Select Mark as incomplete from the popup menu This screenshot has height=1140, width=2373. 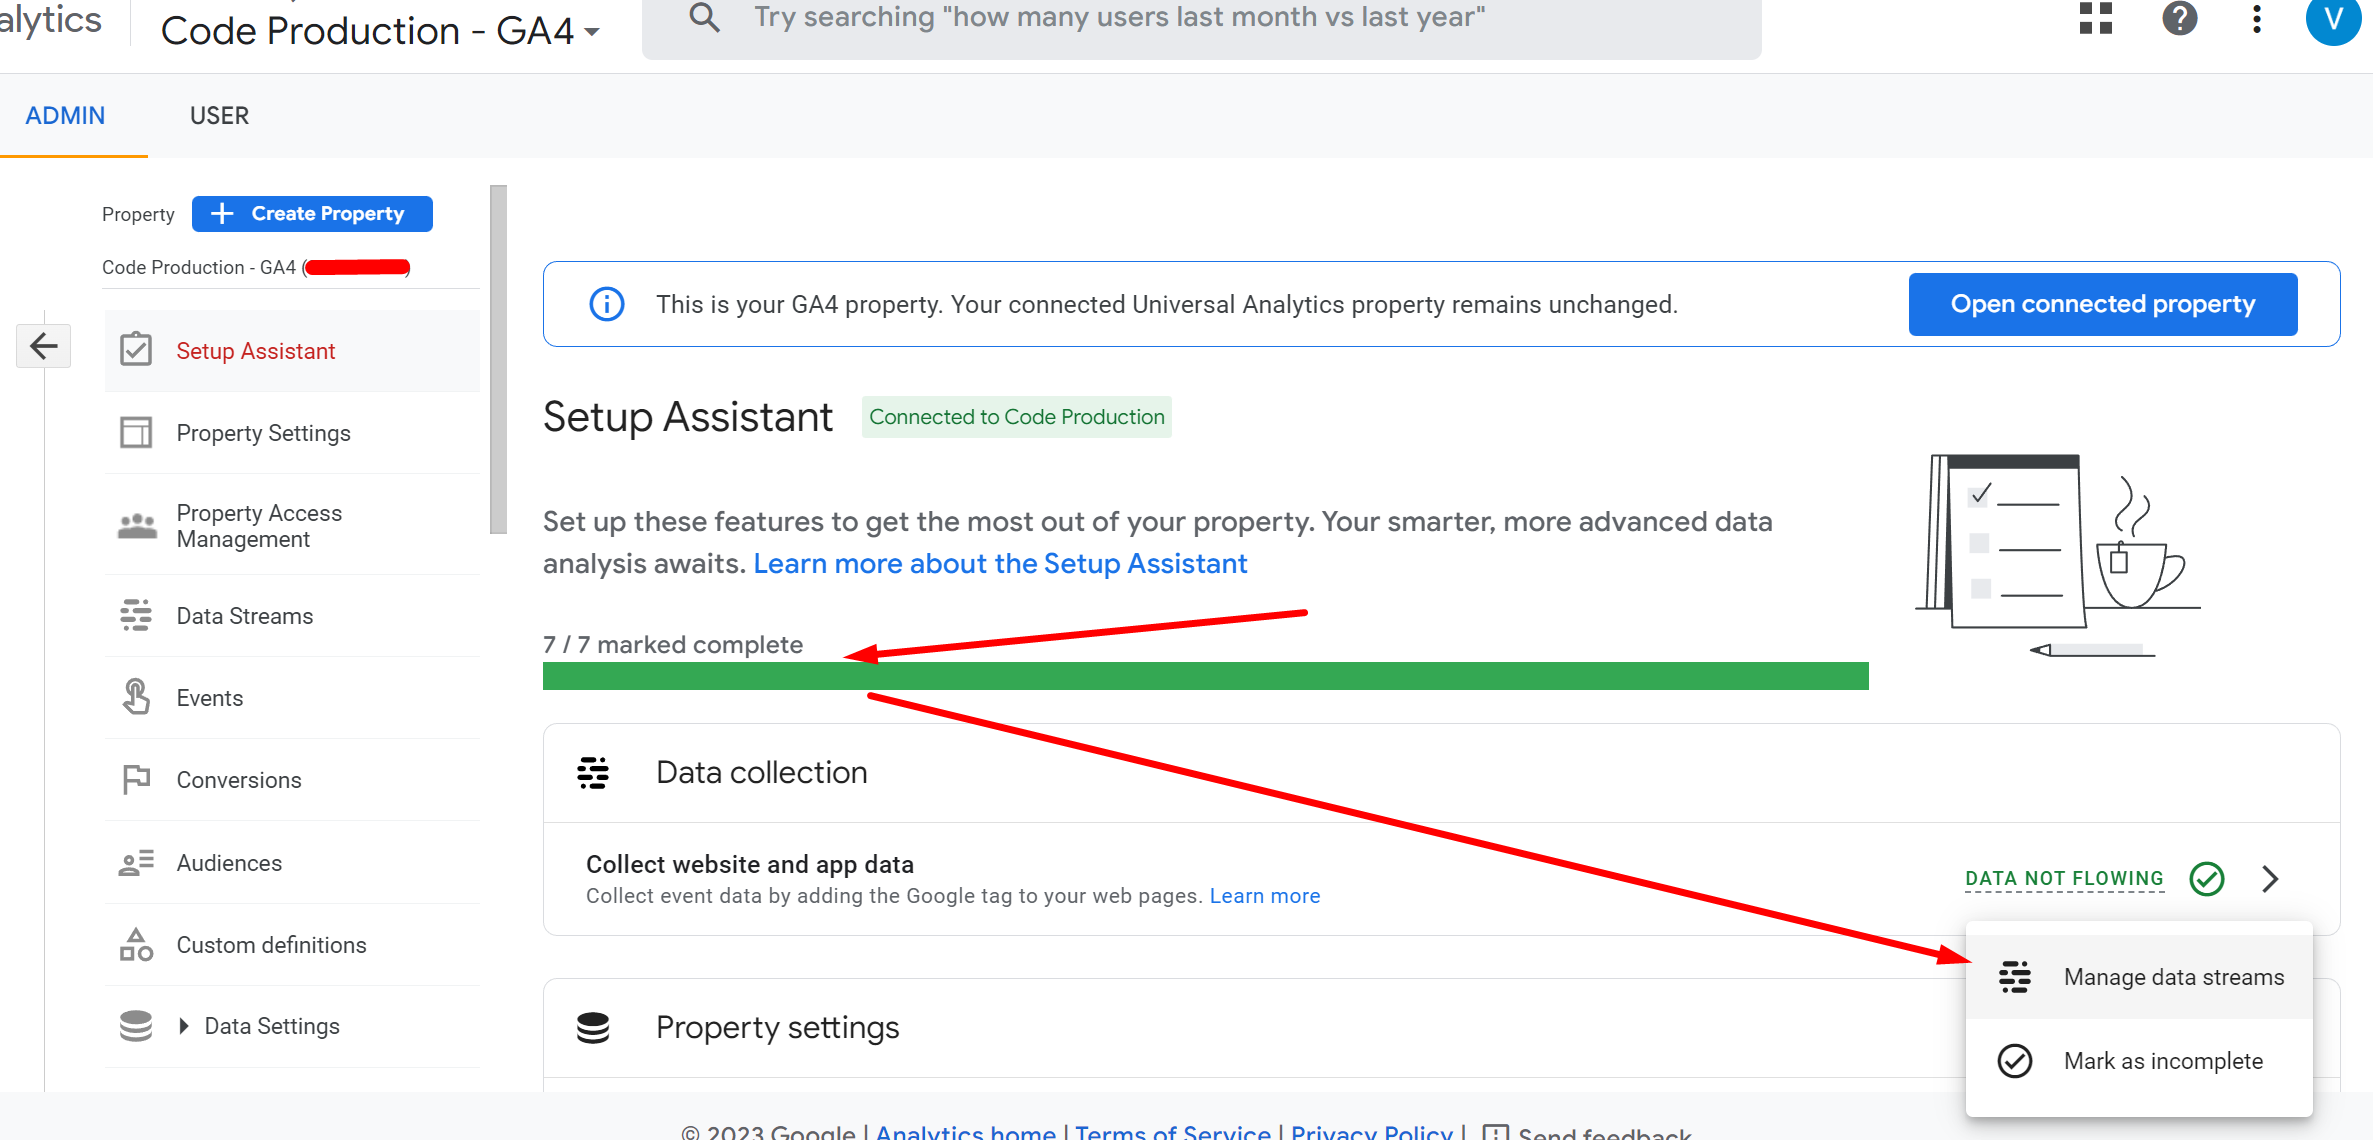(2139, 1061)
